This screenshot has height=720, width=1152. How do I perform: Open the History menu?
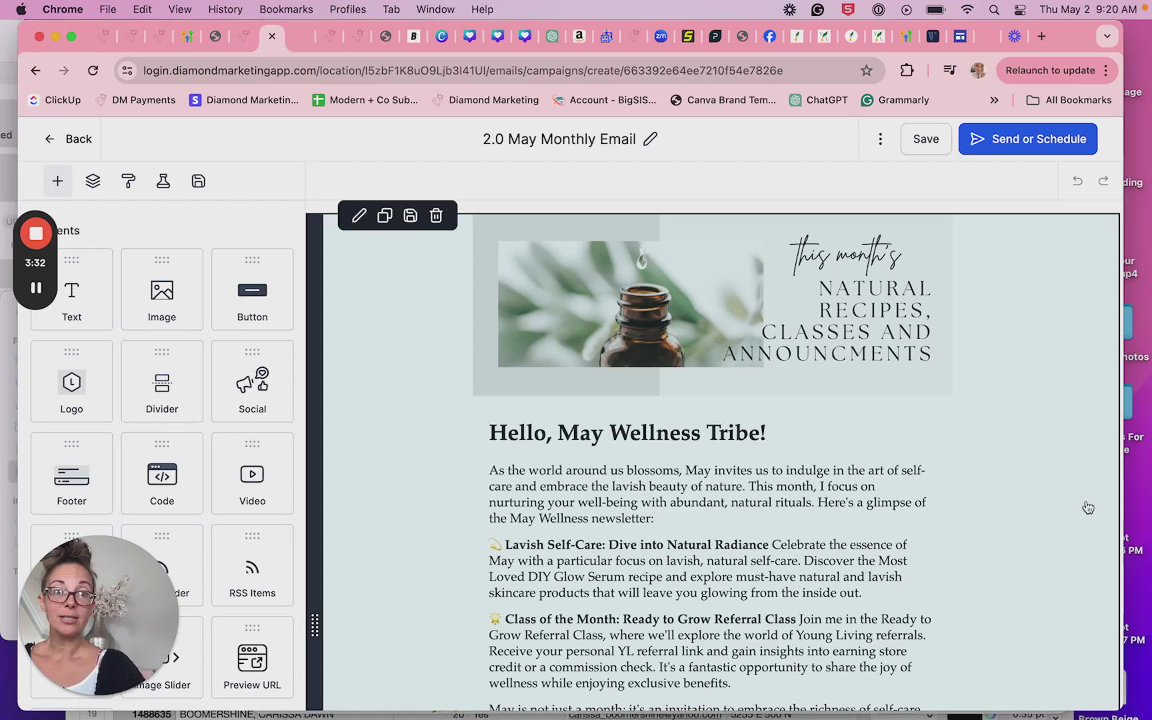pyautogui.click(x=225, y=10)
